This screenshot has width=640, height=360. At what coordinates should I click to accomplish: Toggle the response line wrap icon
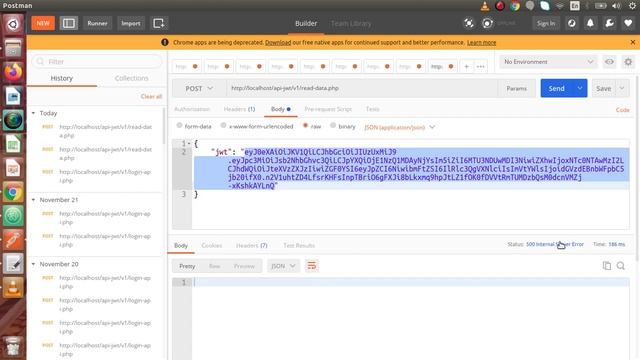[311, 266]
